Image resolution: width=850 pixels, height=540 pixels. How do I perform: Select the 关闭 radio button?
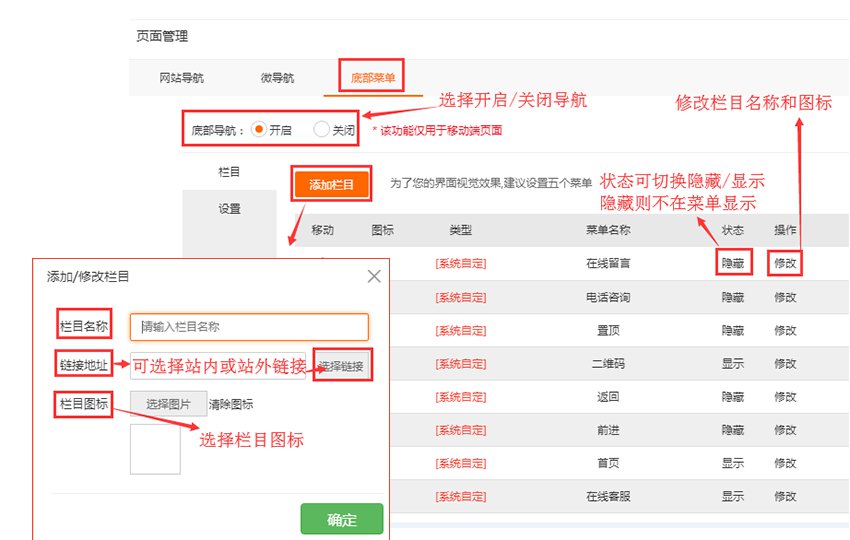pos(321,129)
